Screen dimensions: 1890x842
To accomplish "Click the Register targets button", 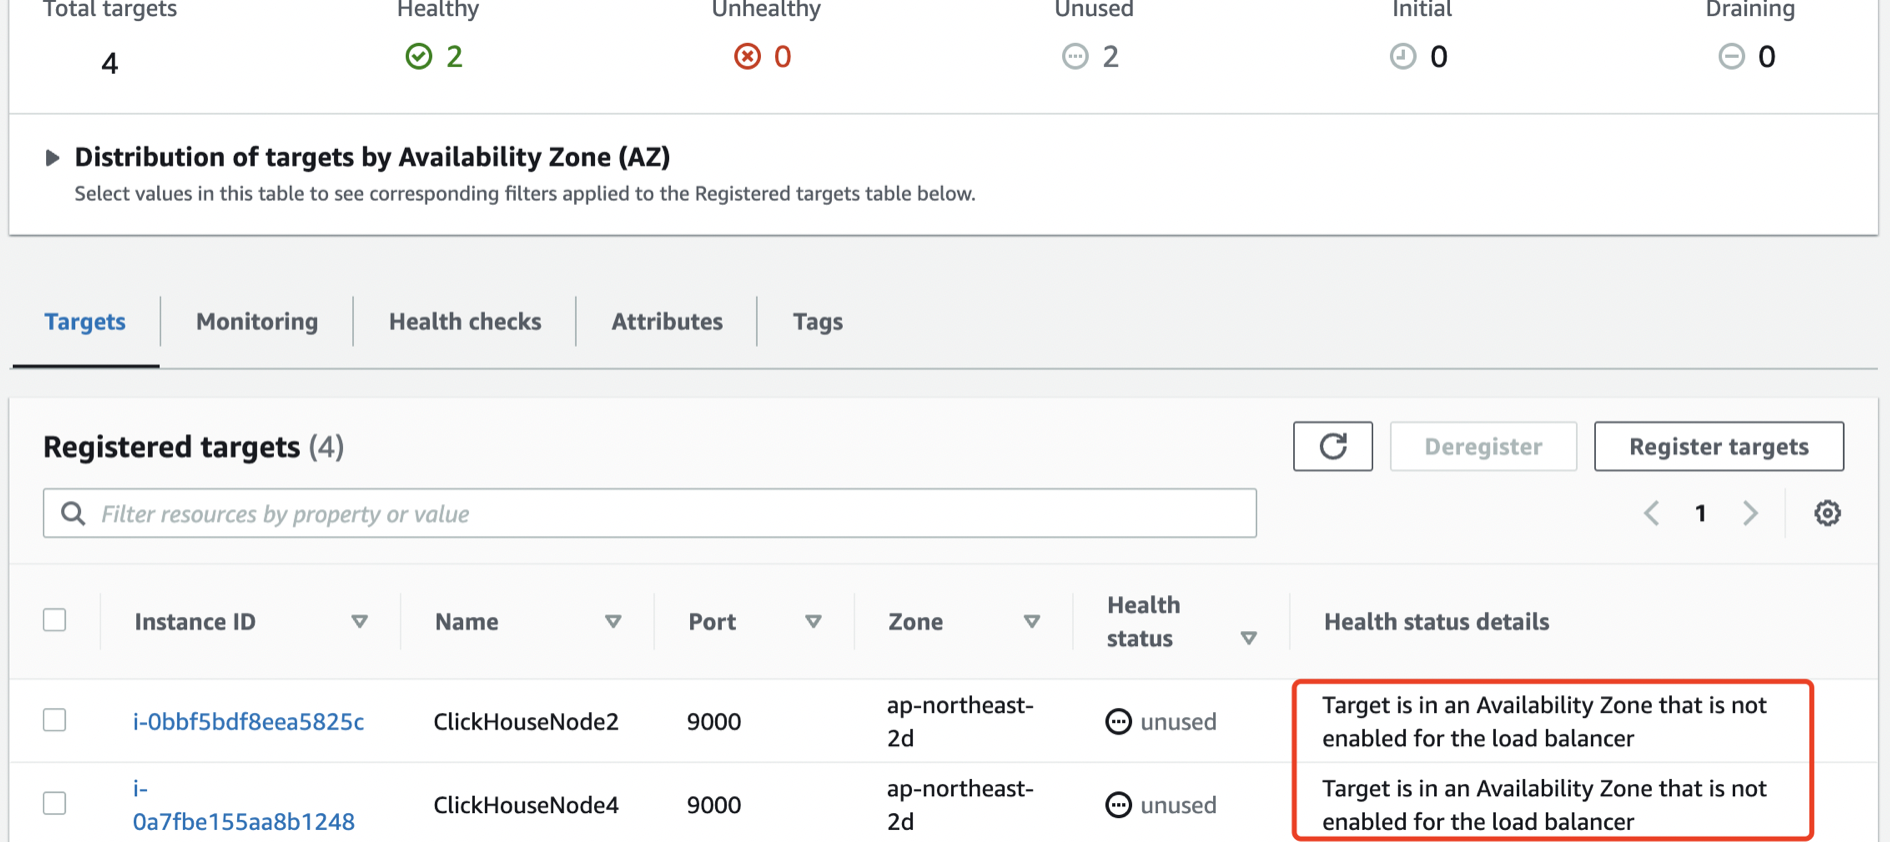I will tap(1719, 446).
